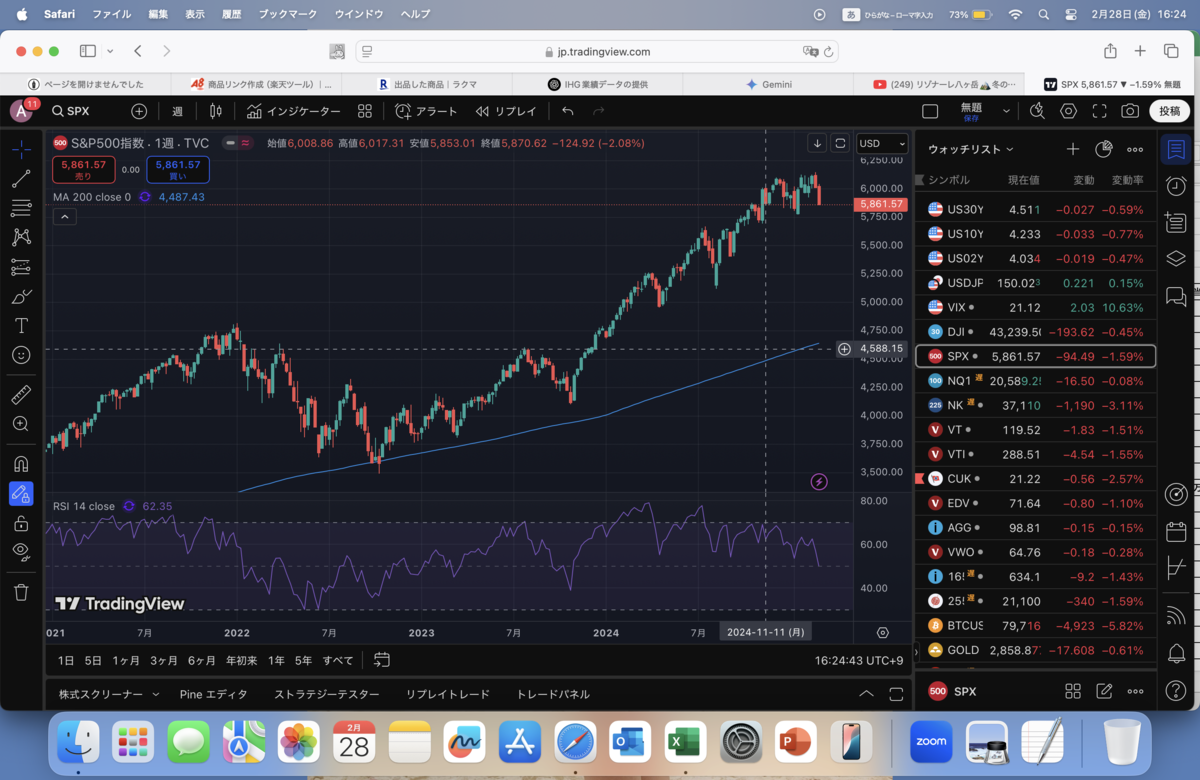
Task: Add a symbol to the watchlist
Action: coord(1072,149)
